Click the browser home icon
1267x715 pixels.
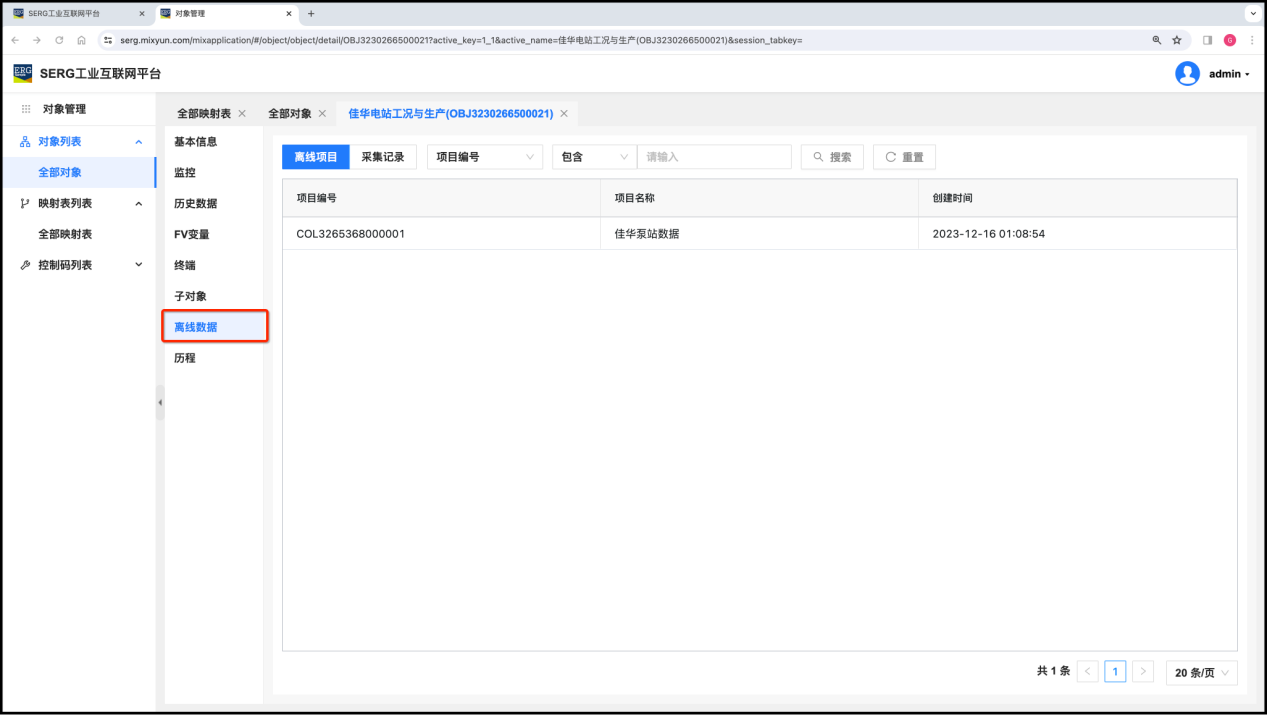81,40
